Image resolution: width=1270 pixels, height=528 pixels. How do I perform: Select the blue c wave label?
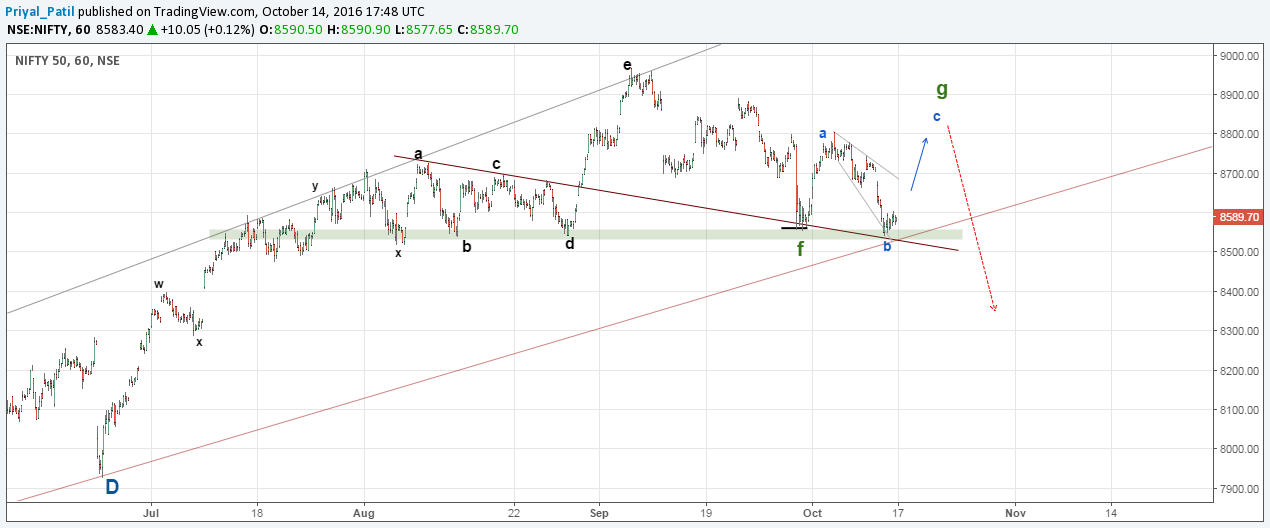point(936,117)
